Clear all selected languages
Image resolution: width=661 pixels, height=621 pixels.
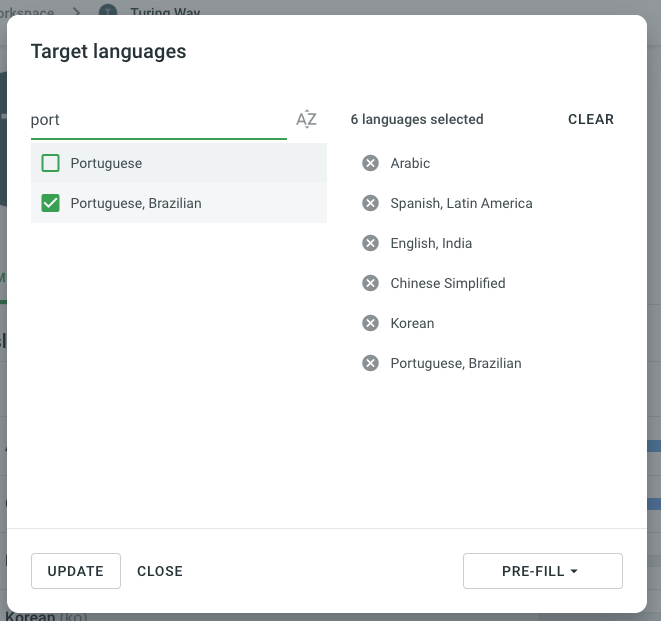coord(590,119)
